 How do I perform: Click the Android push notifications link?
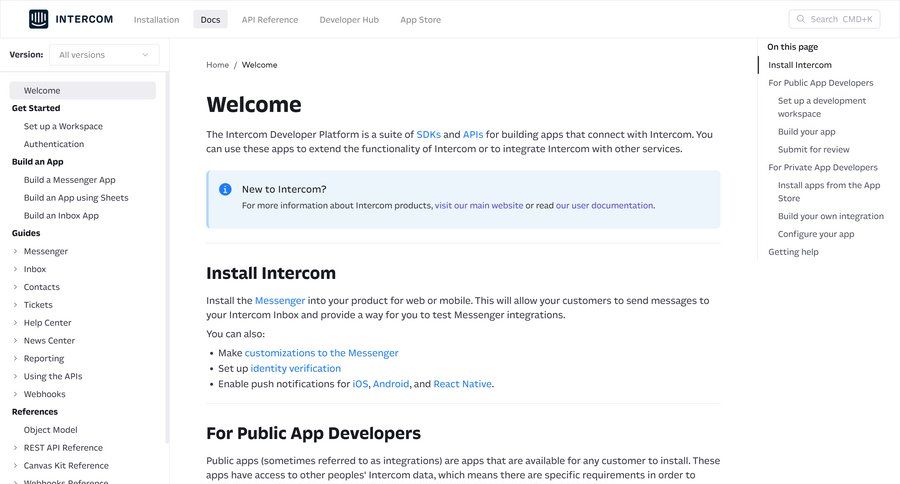coord(391,384)
